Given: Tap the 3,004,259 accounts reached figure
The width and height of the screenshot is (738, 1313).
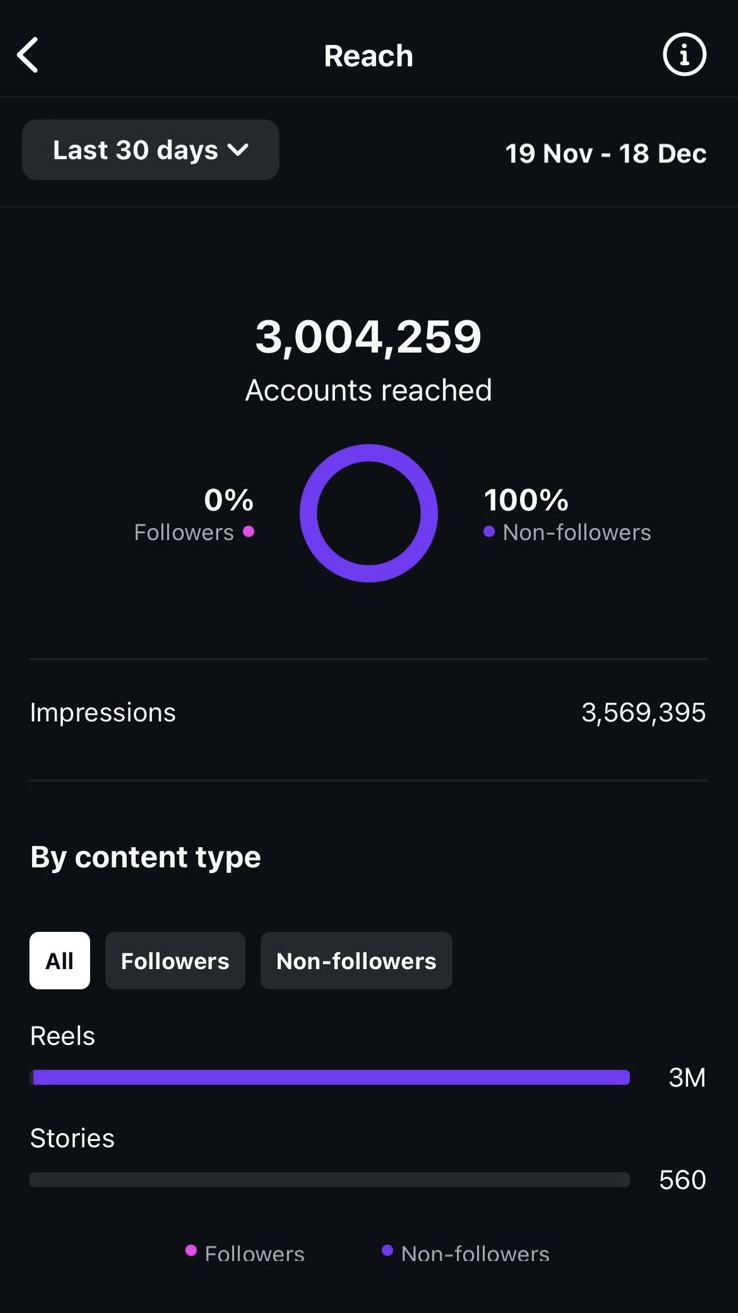Looking at the screenshot, I should pos(368,337).
